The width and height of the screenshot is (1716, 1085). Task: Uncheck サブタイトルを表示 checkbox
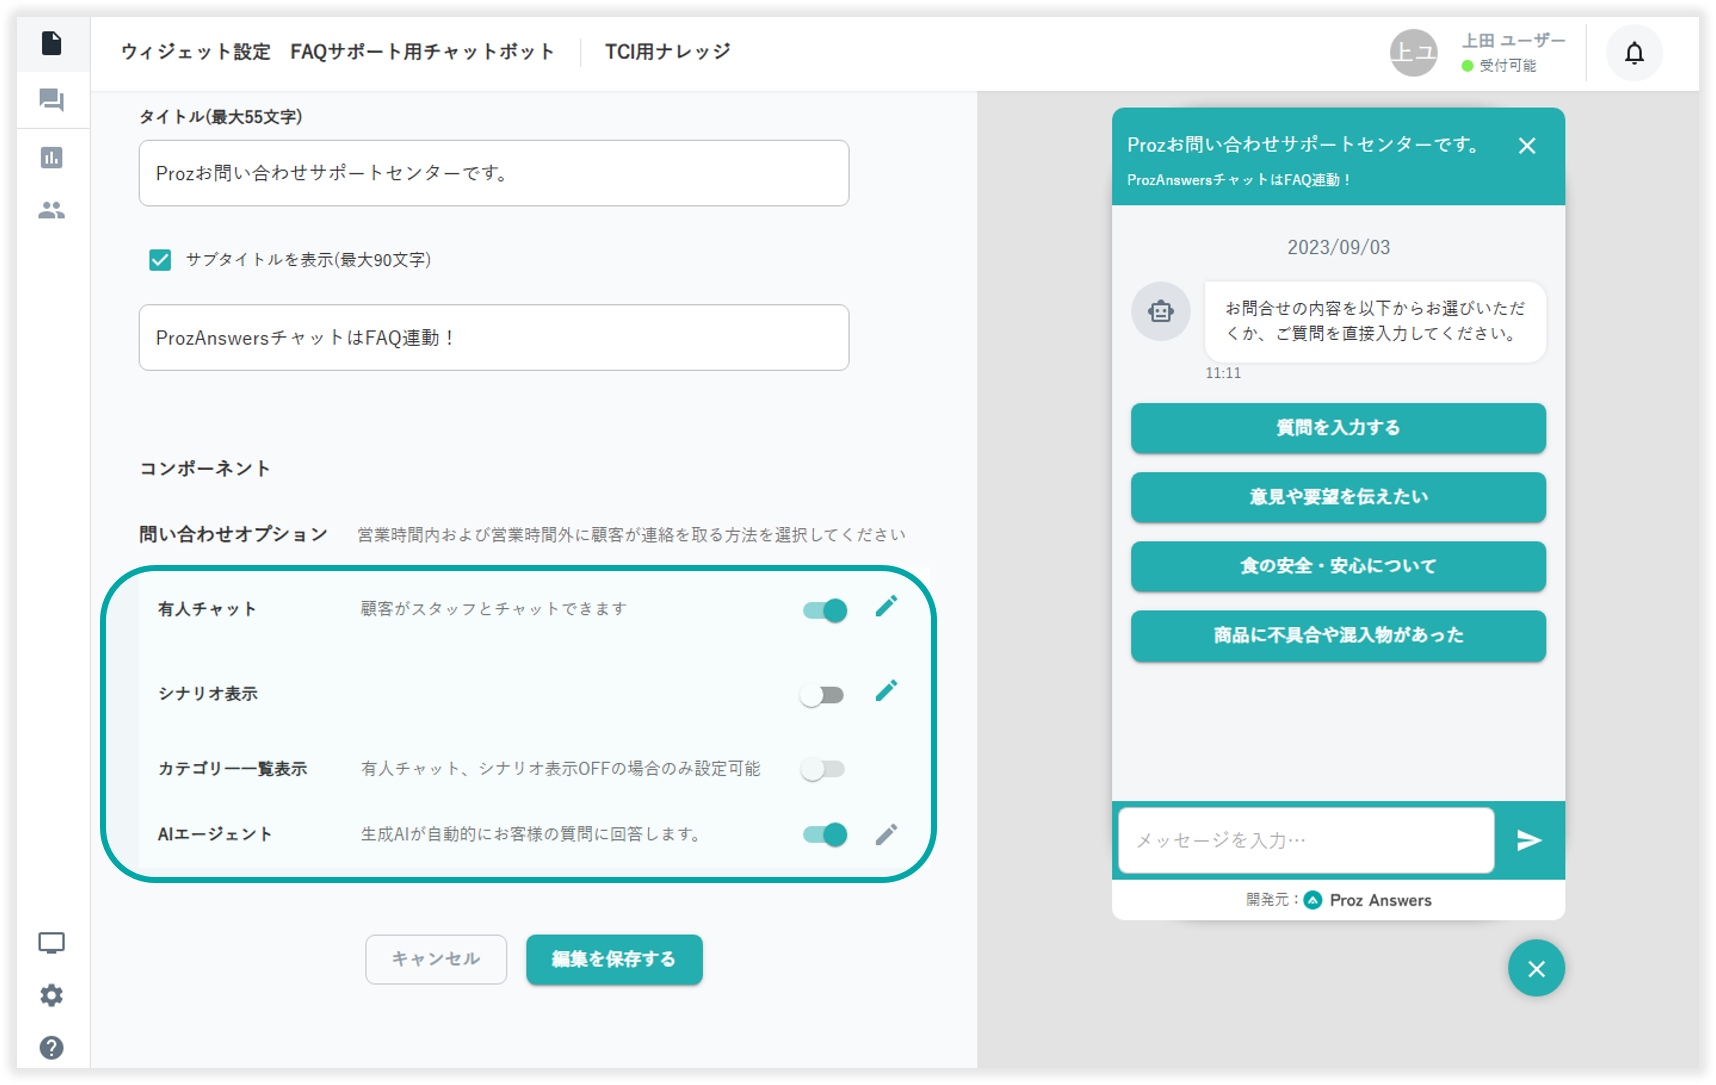[160, 260]
